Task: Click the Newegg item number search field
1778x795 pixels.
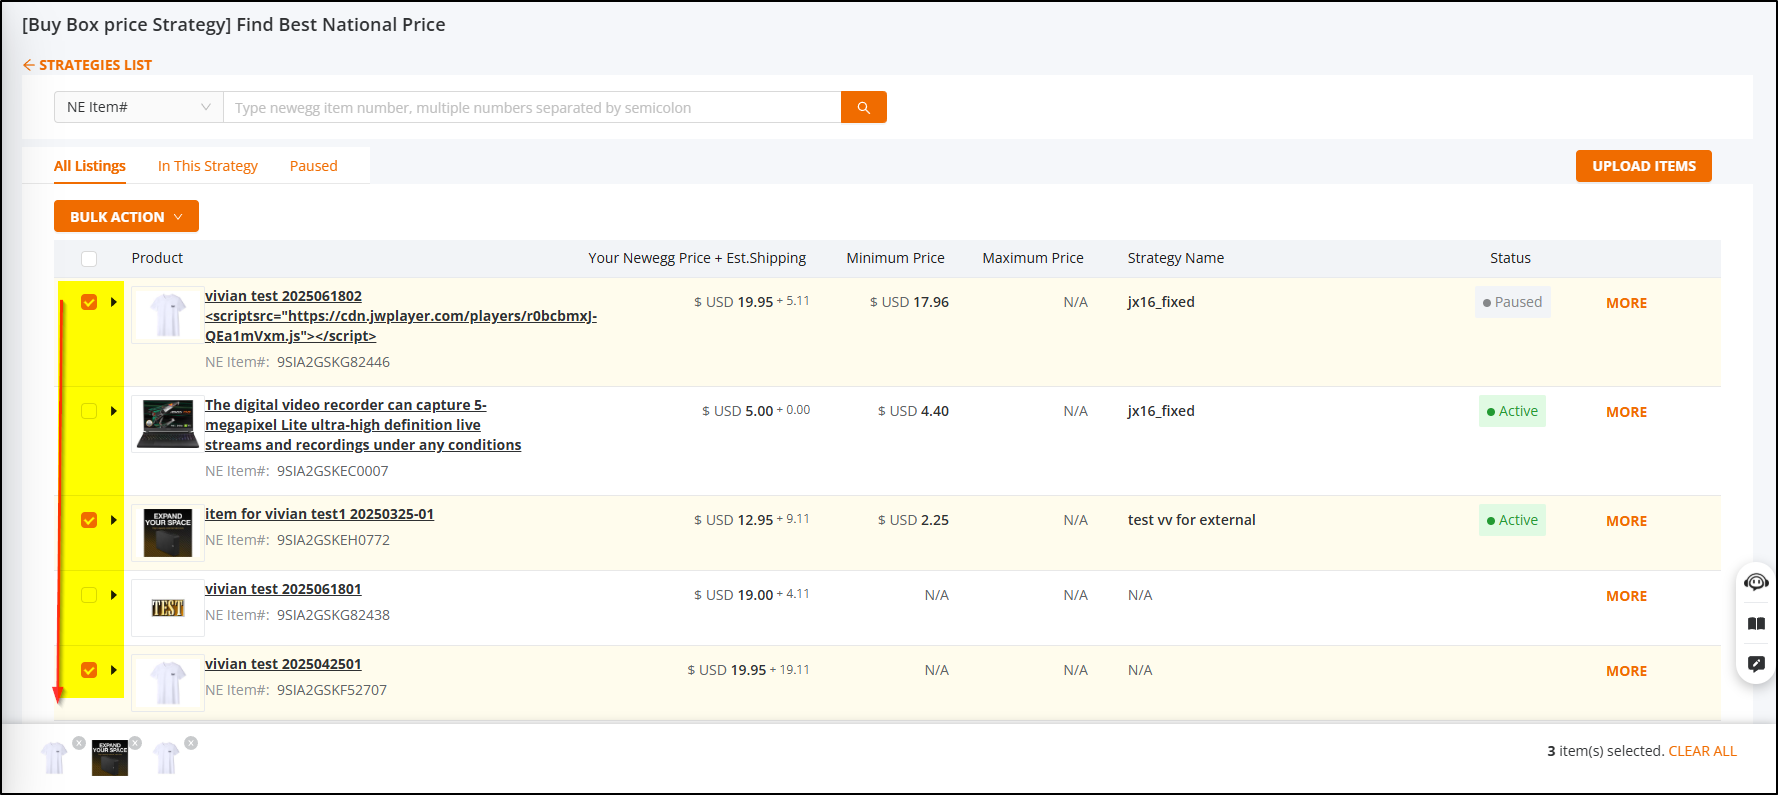Action: tap(532, 107)
